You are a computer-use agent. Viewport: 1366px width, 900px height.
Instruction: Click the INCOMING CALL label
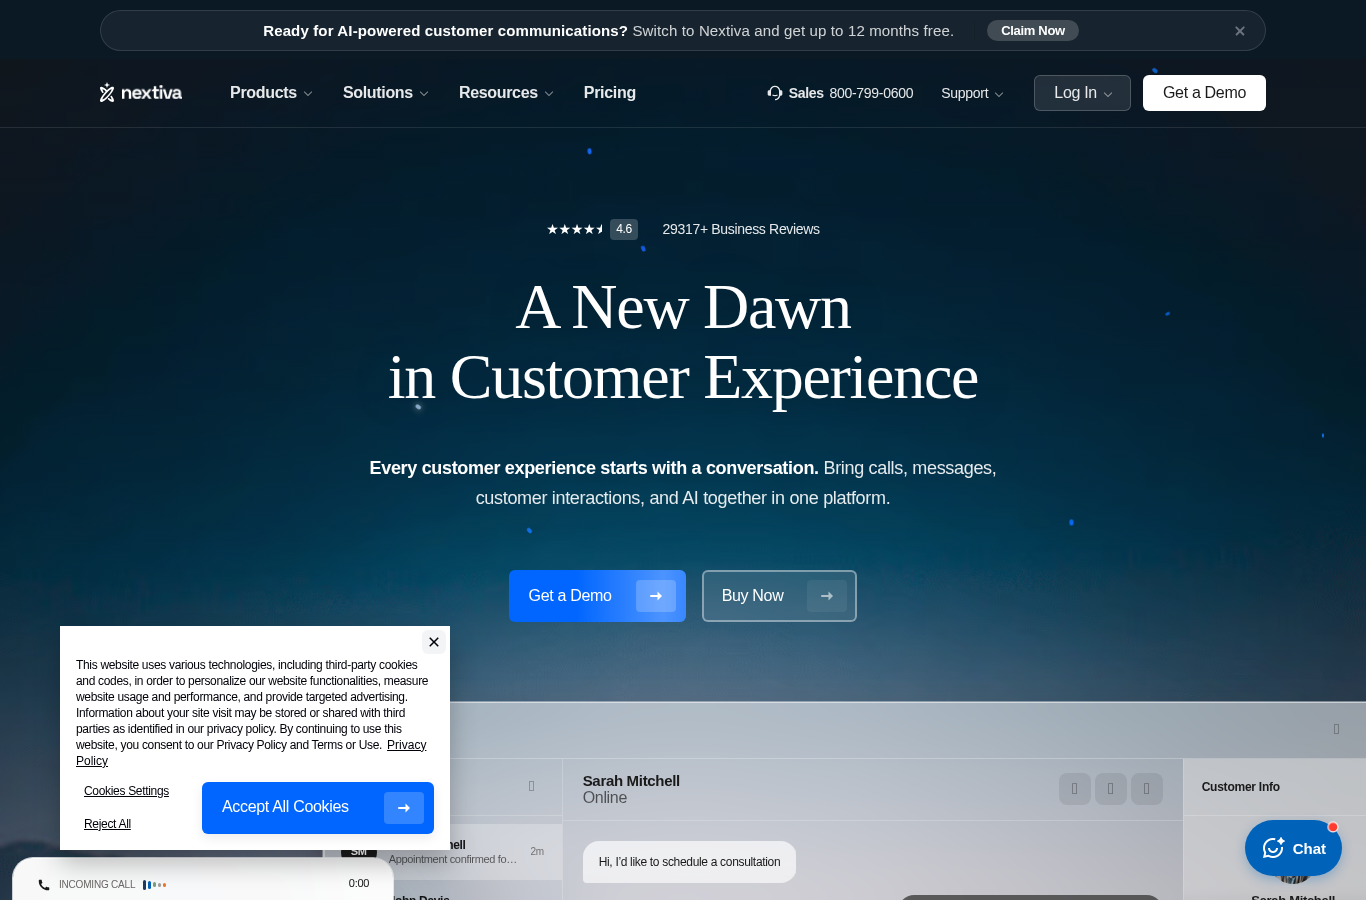coord(97,885)
